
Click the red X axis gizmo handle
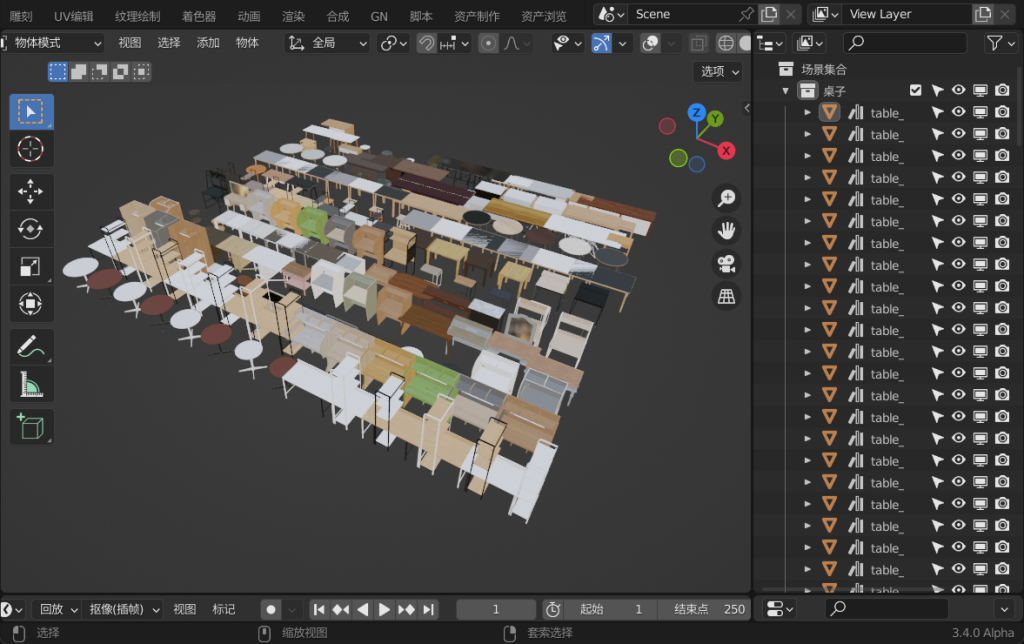tap(726, 151)
